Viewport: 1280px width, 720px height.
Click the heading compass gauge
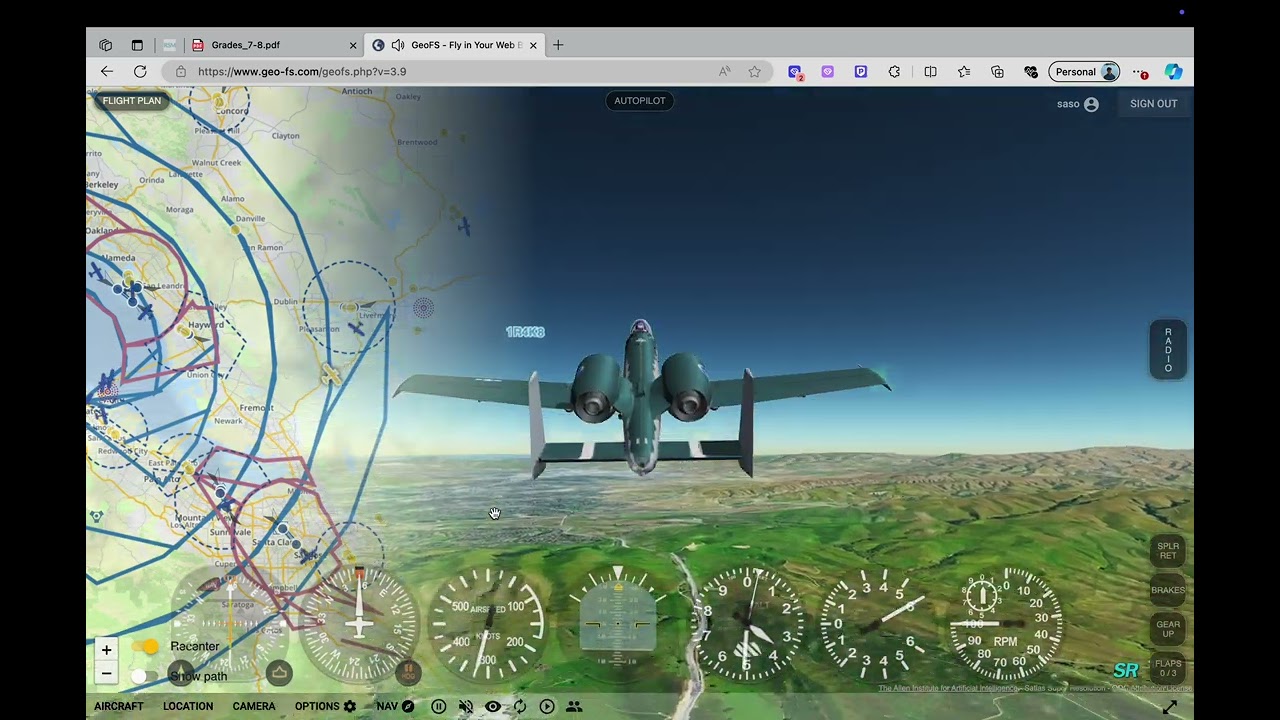(359, 623)
